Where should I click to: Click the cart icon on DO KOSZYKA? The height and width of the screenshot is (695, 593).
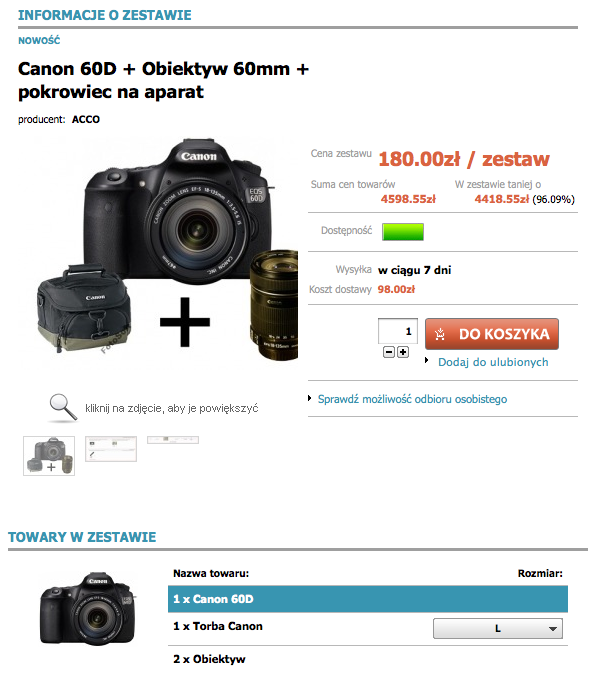click(x=440, y=334)
